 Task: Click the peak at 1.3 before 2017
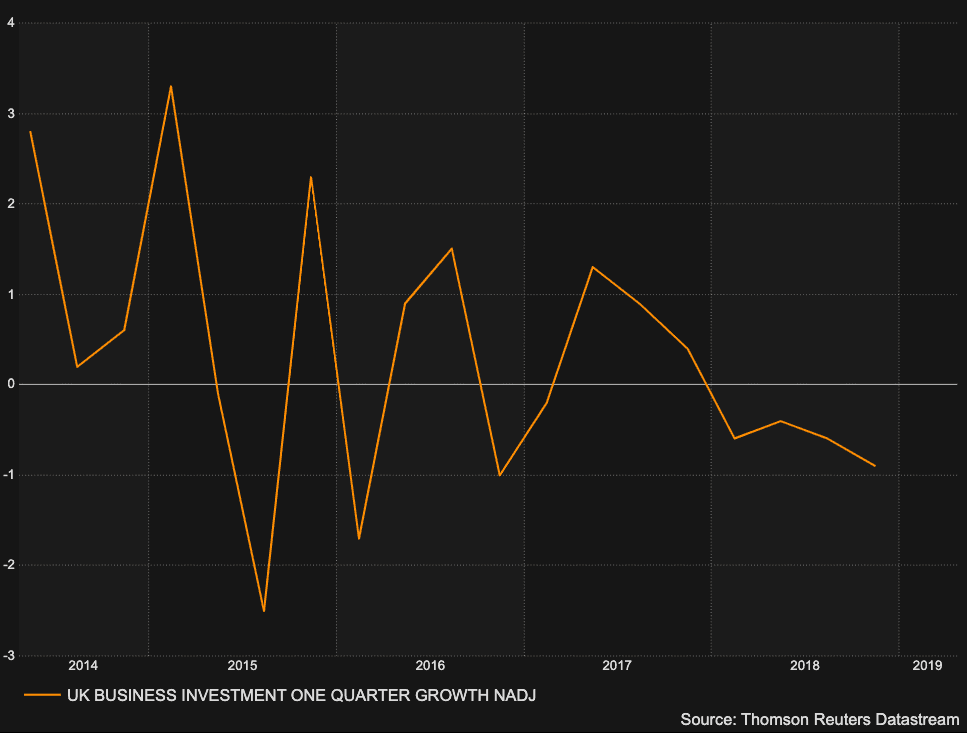(592, 266)
